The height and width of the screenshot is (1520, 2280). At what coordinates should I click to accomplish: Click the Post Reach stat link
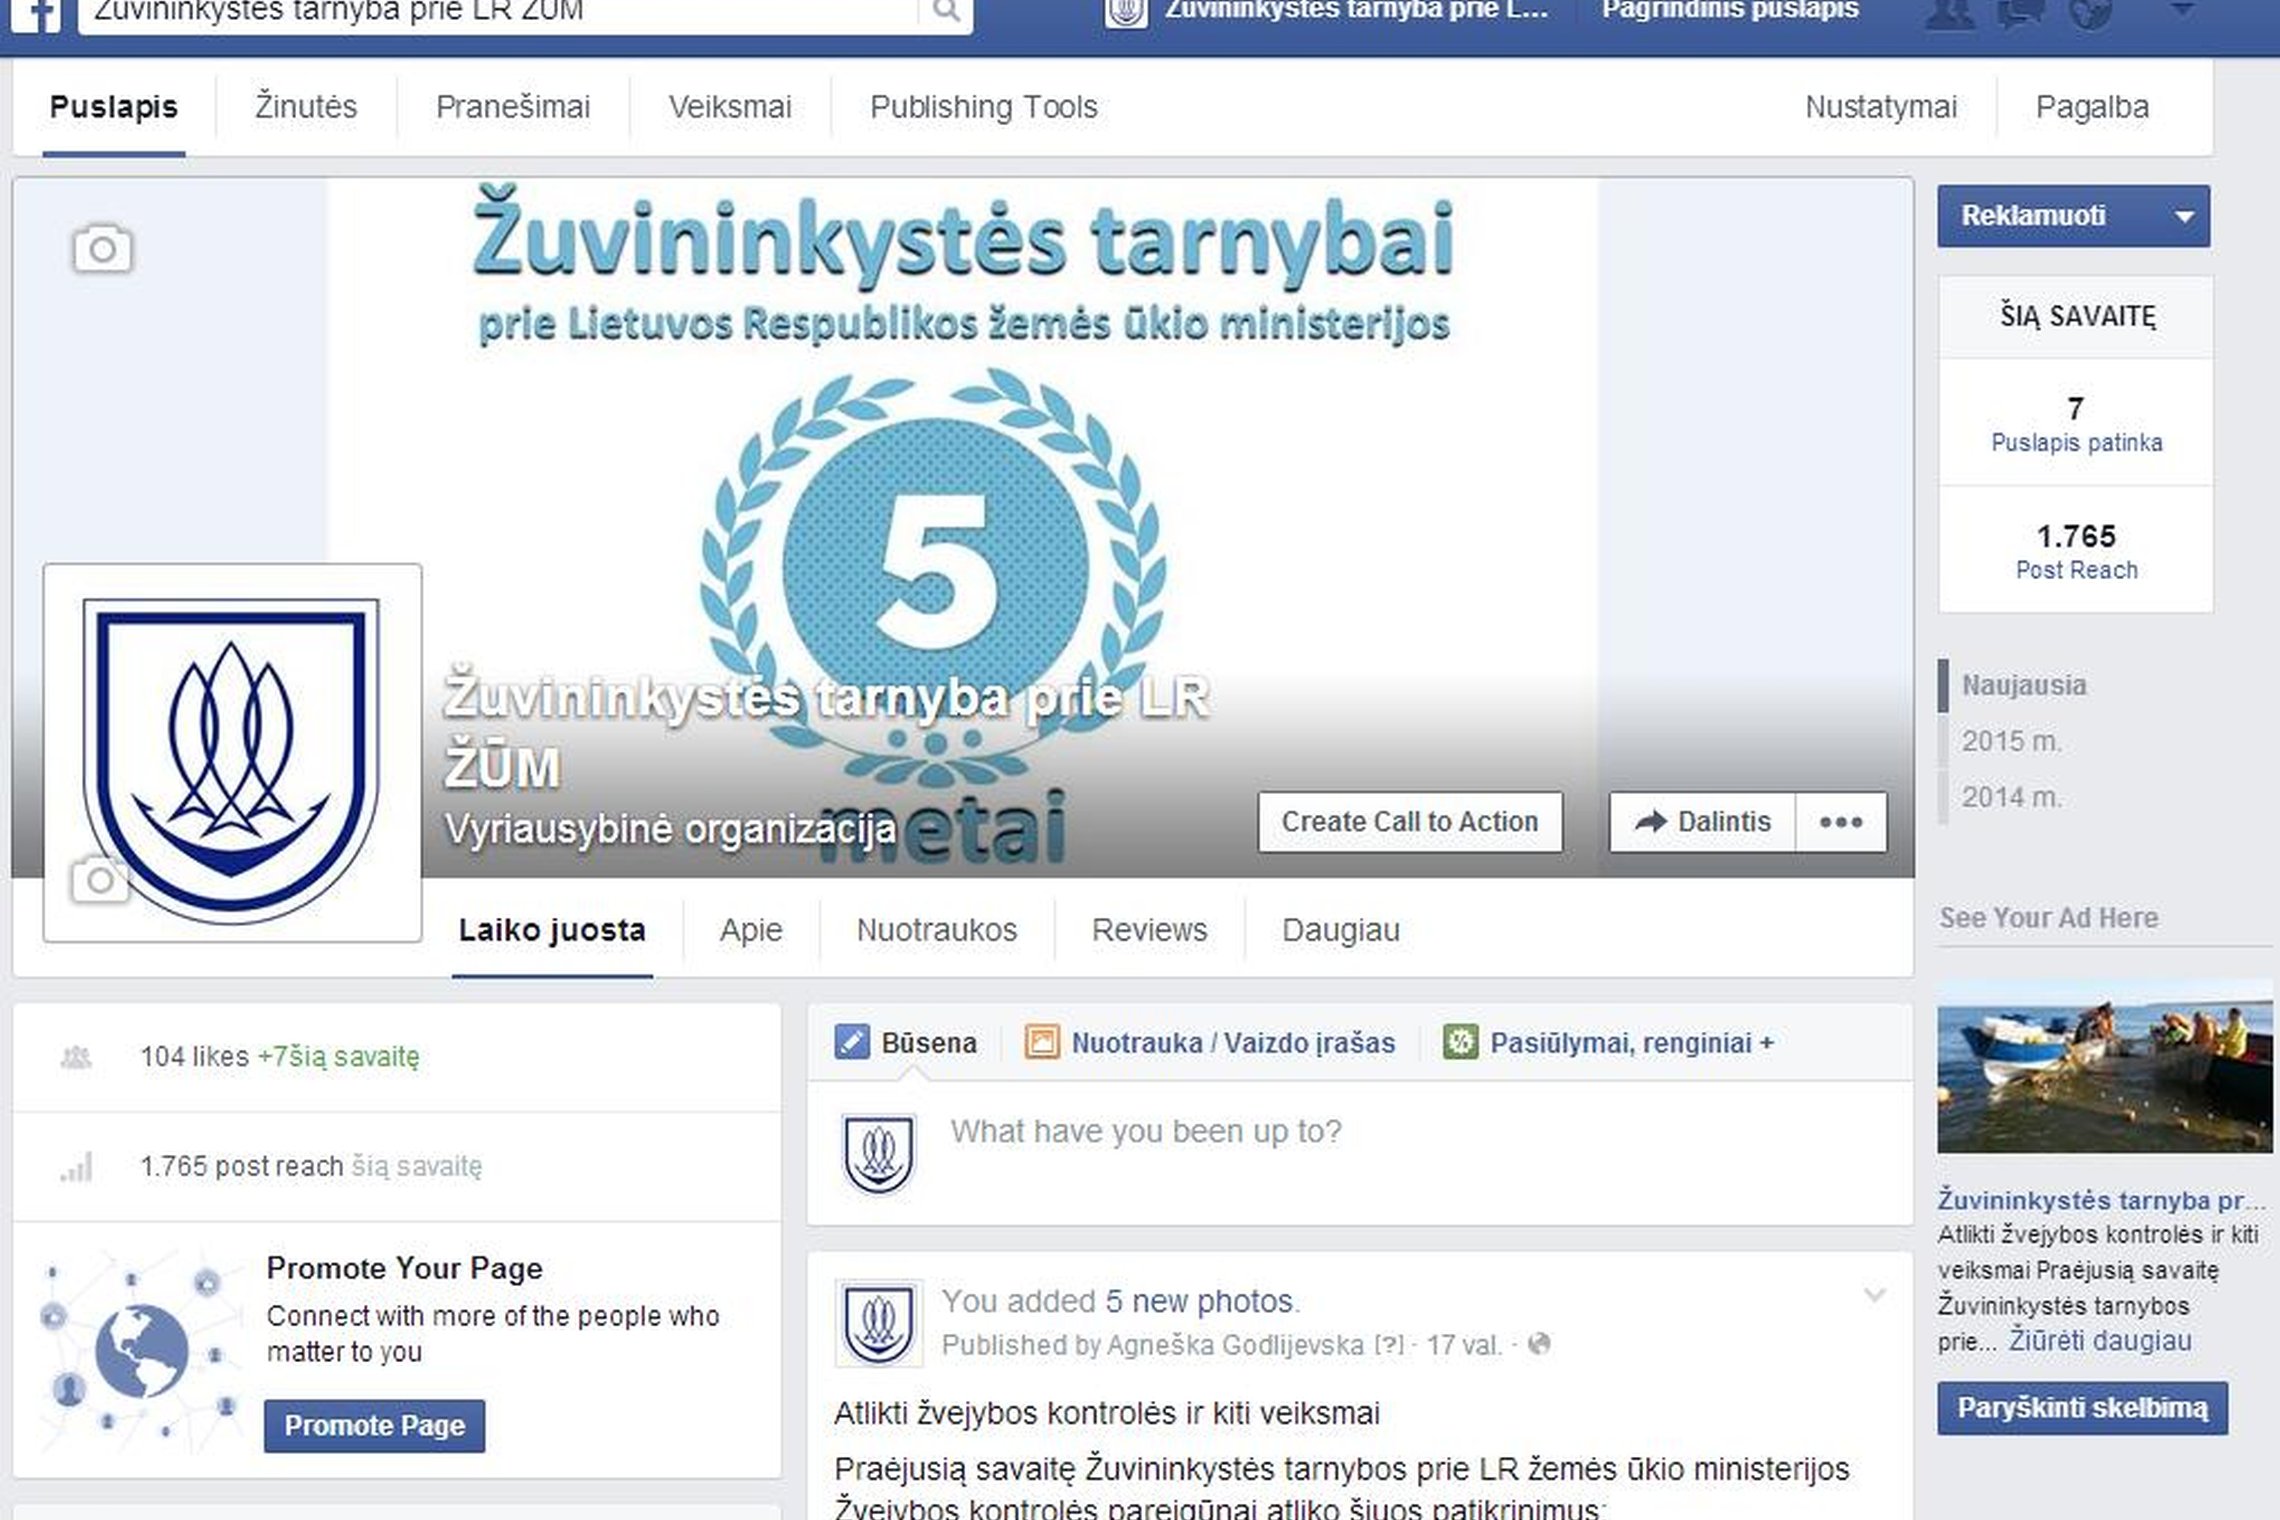coord(2076,570)
